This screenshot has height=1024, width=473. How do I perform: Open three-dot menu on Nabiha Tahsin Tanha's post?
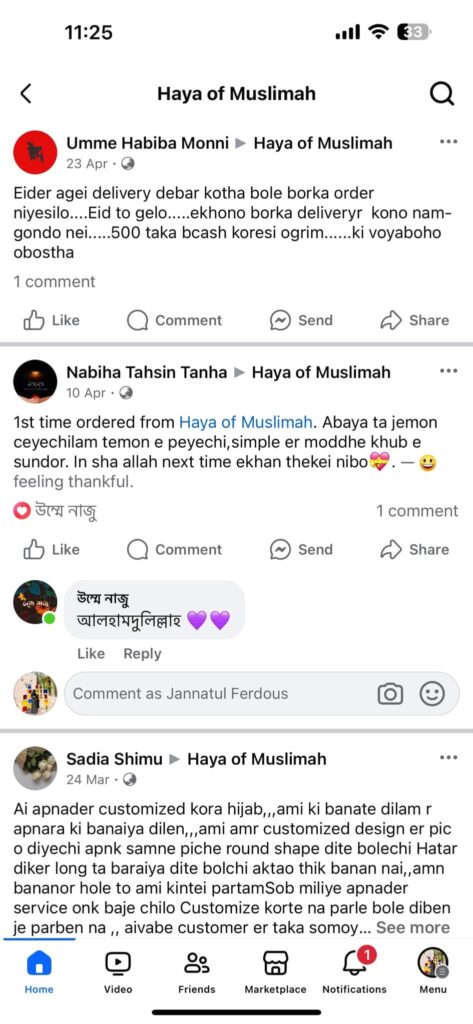pos(448,371)
